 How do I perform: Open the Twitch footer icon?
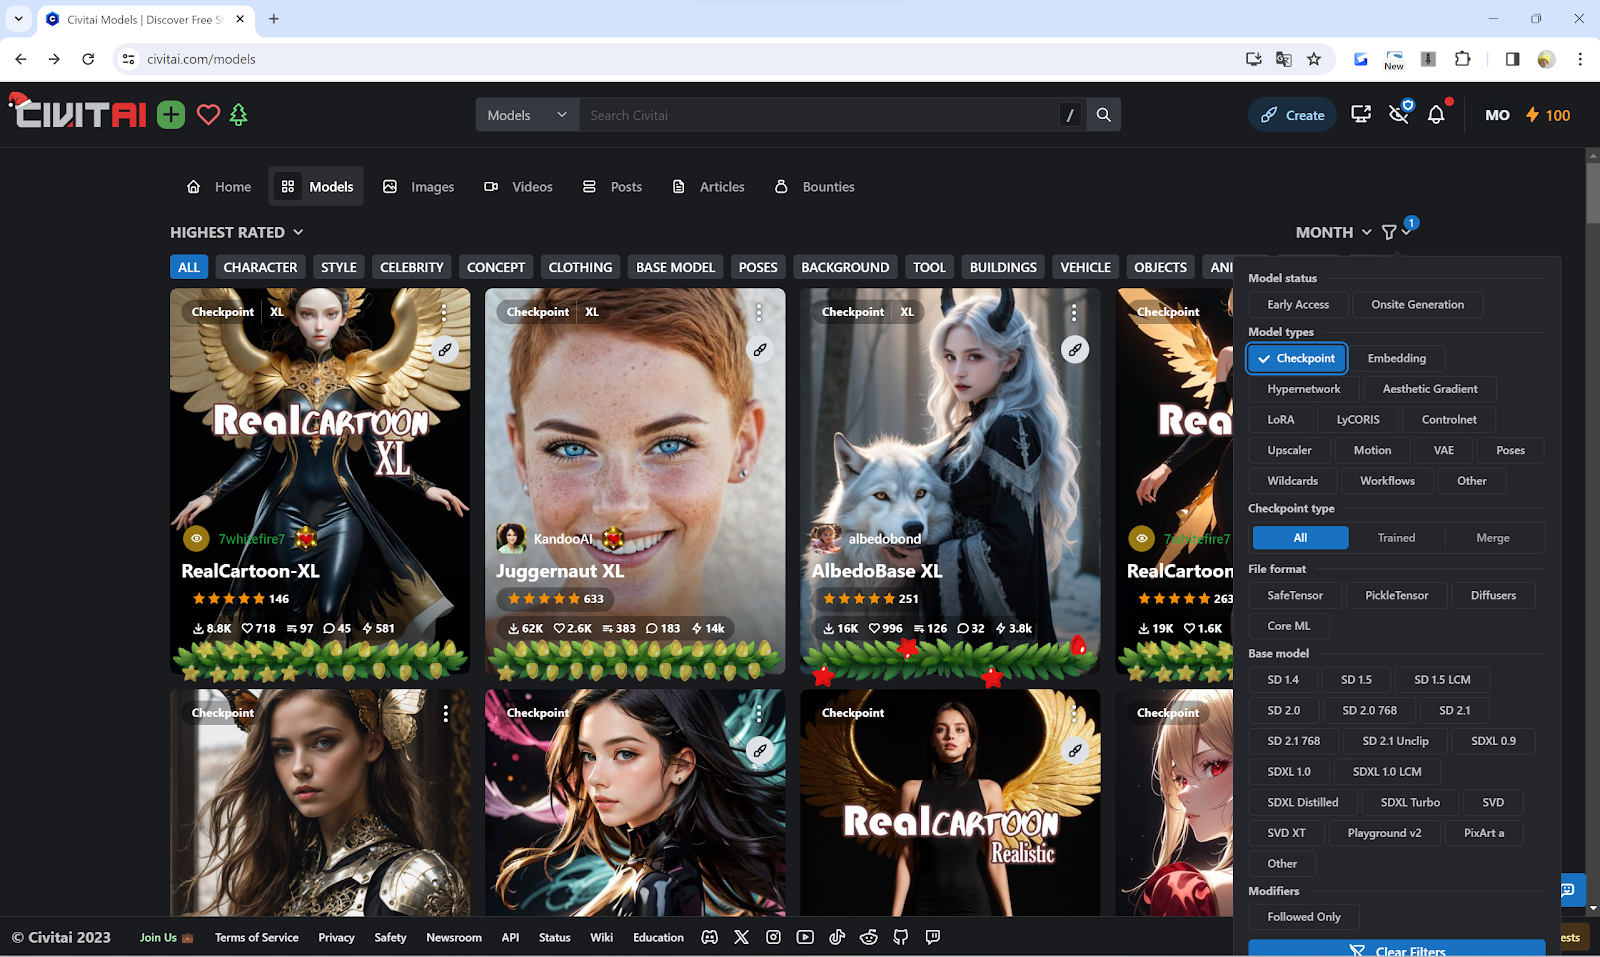coord(933,937)
